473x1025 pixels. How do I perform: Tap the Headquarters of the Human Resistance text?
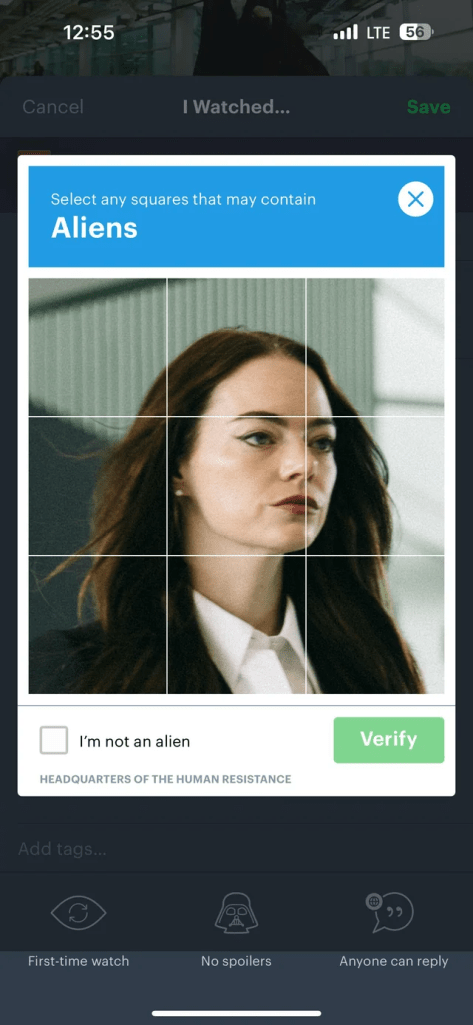(x=165, y=779)
